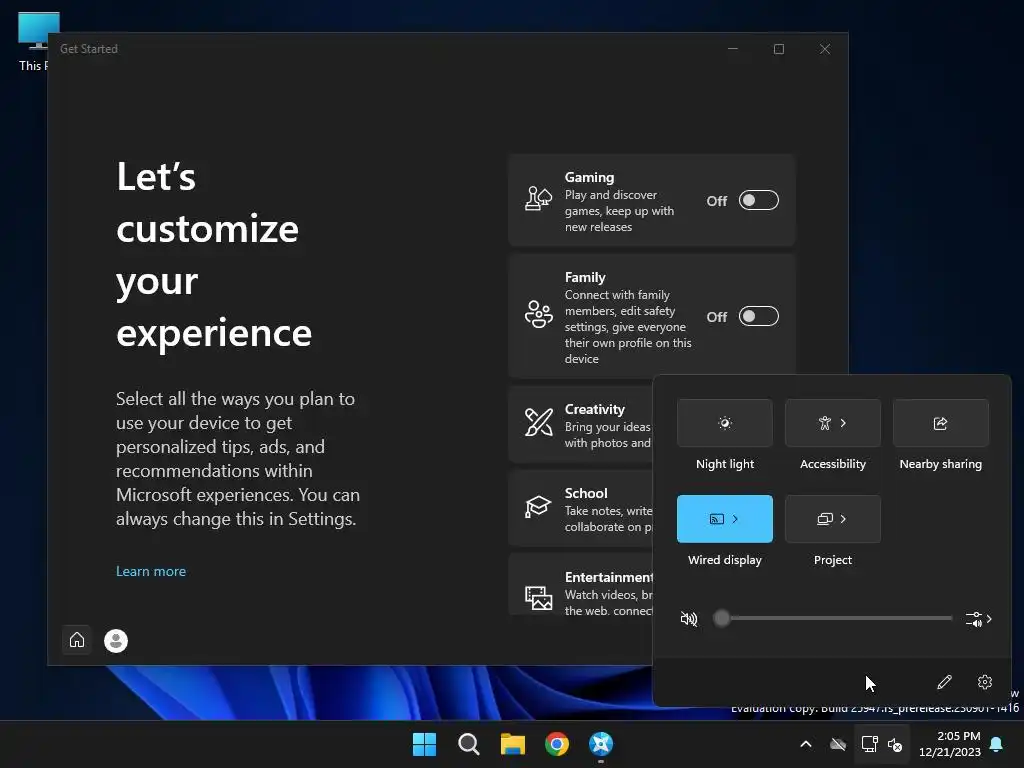Open taskbar Search
Screen dimensions: 1024x768
pyautogui.click(x=469, y=744)
